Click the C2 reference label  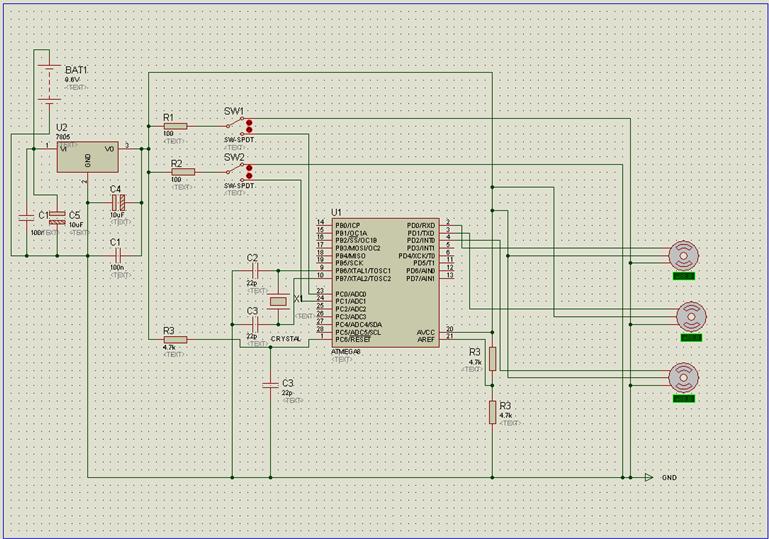(x=252, y=258)
